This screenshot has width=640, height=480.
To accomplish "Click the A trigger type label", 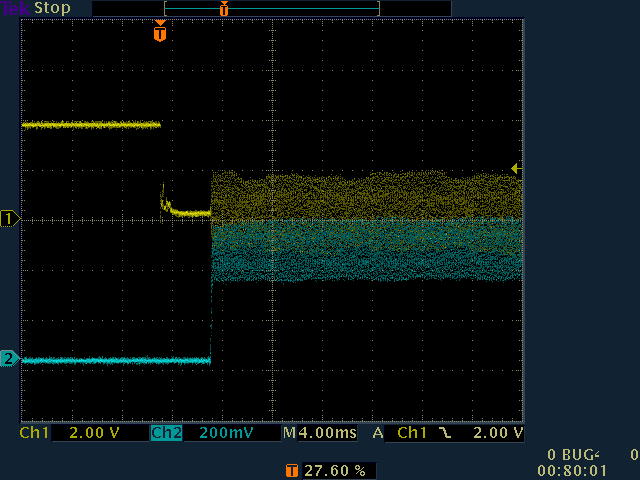I will [378, 434].
